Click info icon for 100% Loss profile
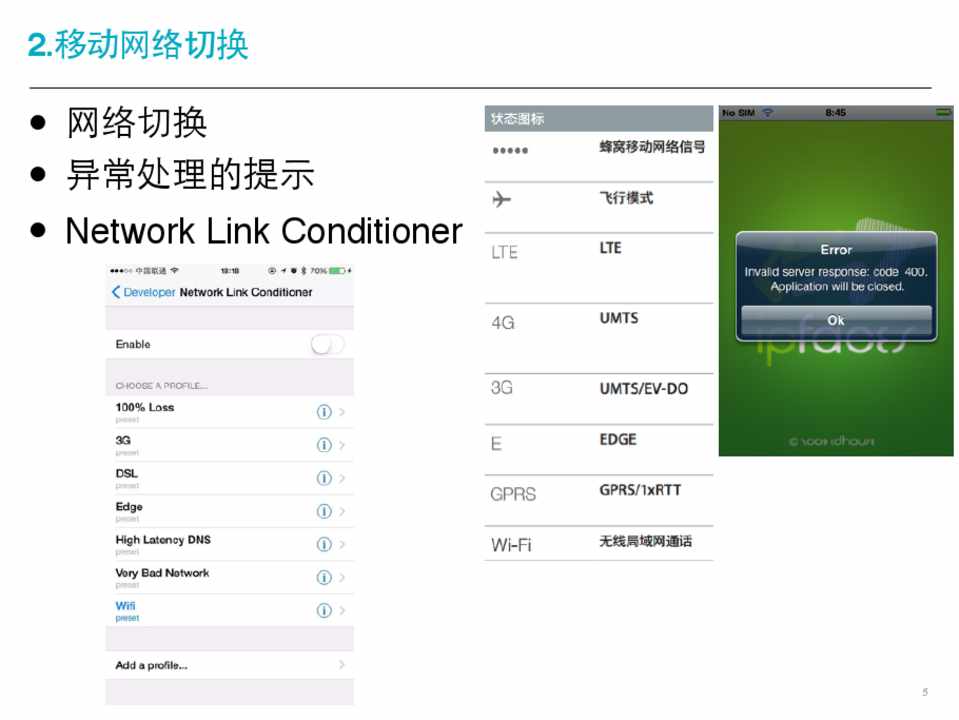Image resolution: width=959 pixels, height=720 pixels. [323, 412]
